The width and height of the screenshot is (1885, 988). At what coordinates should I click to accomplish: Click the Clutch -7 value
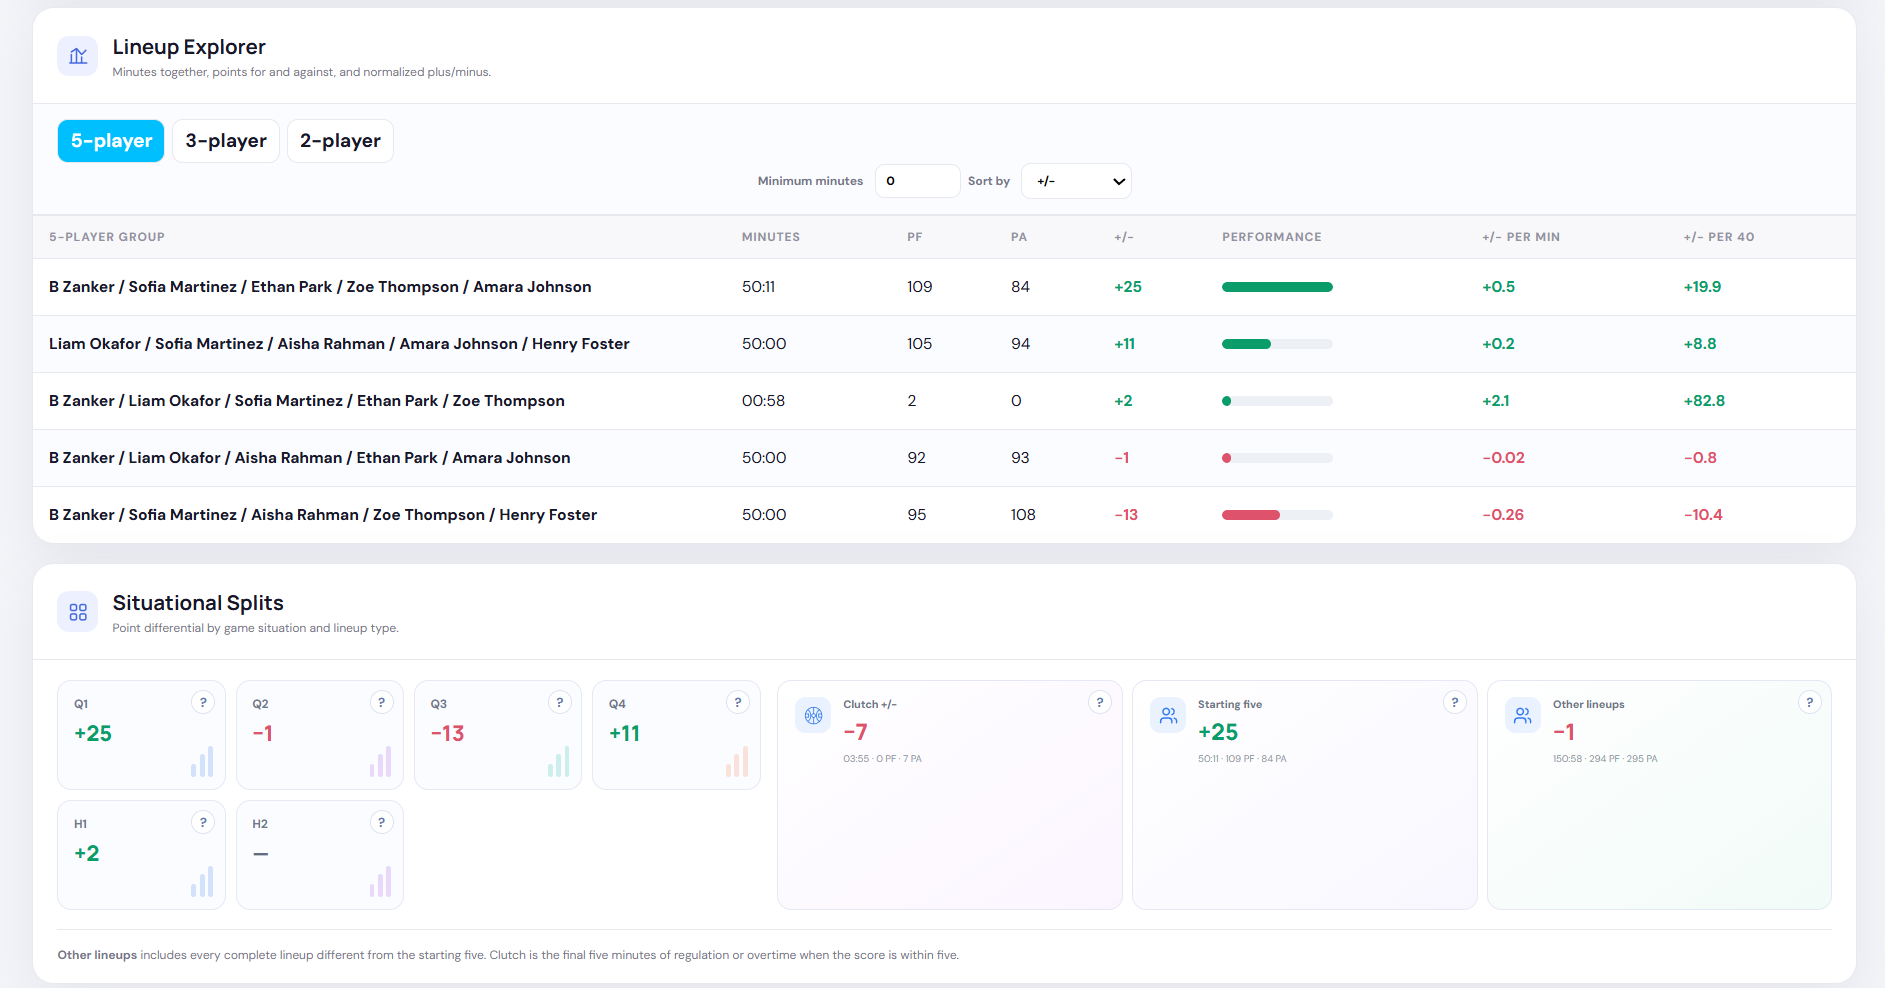tap(855, 732)
